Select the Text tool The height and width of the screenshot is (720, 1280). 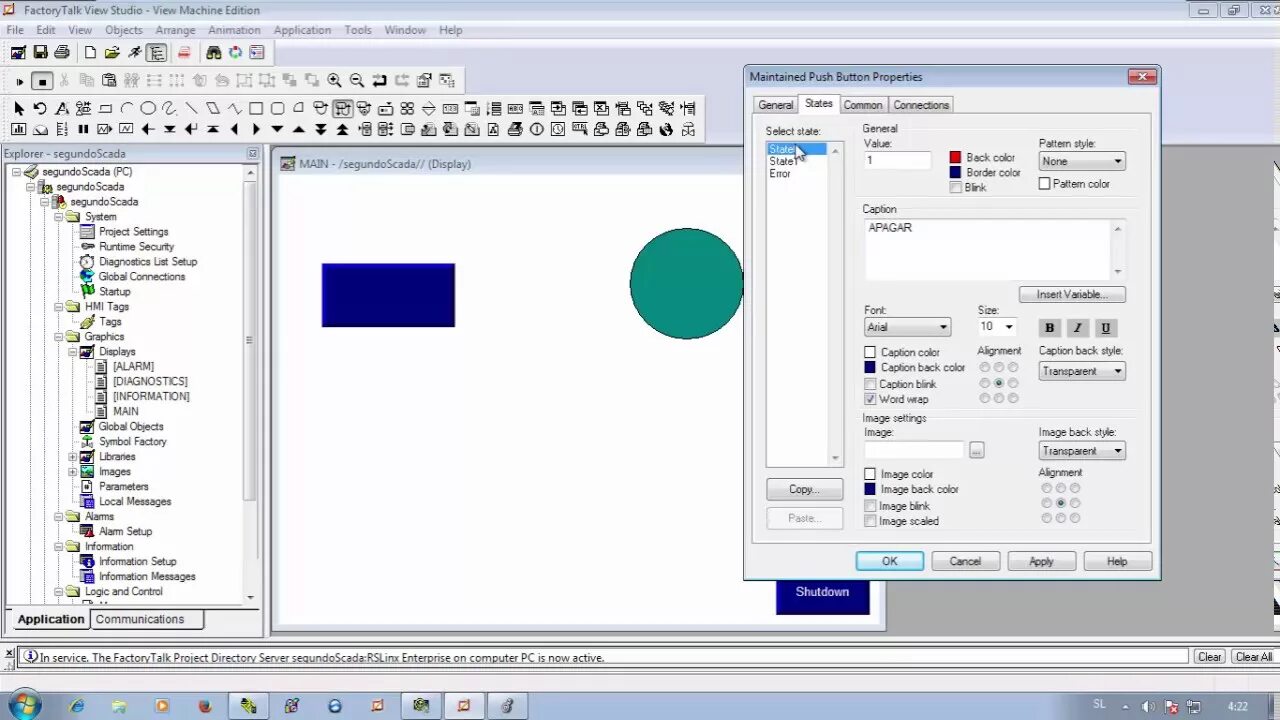point(62,108)
